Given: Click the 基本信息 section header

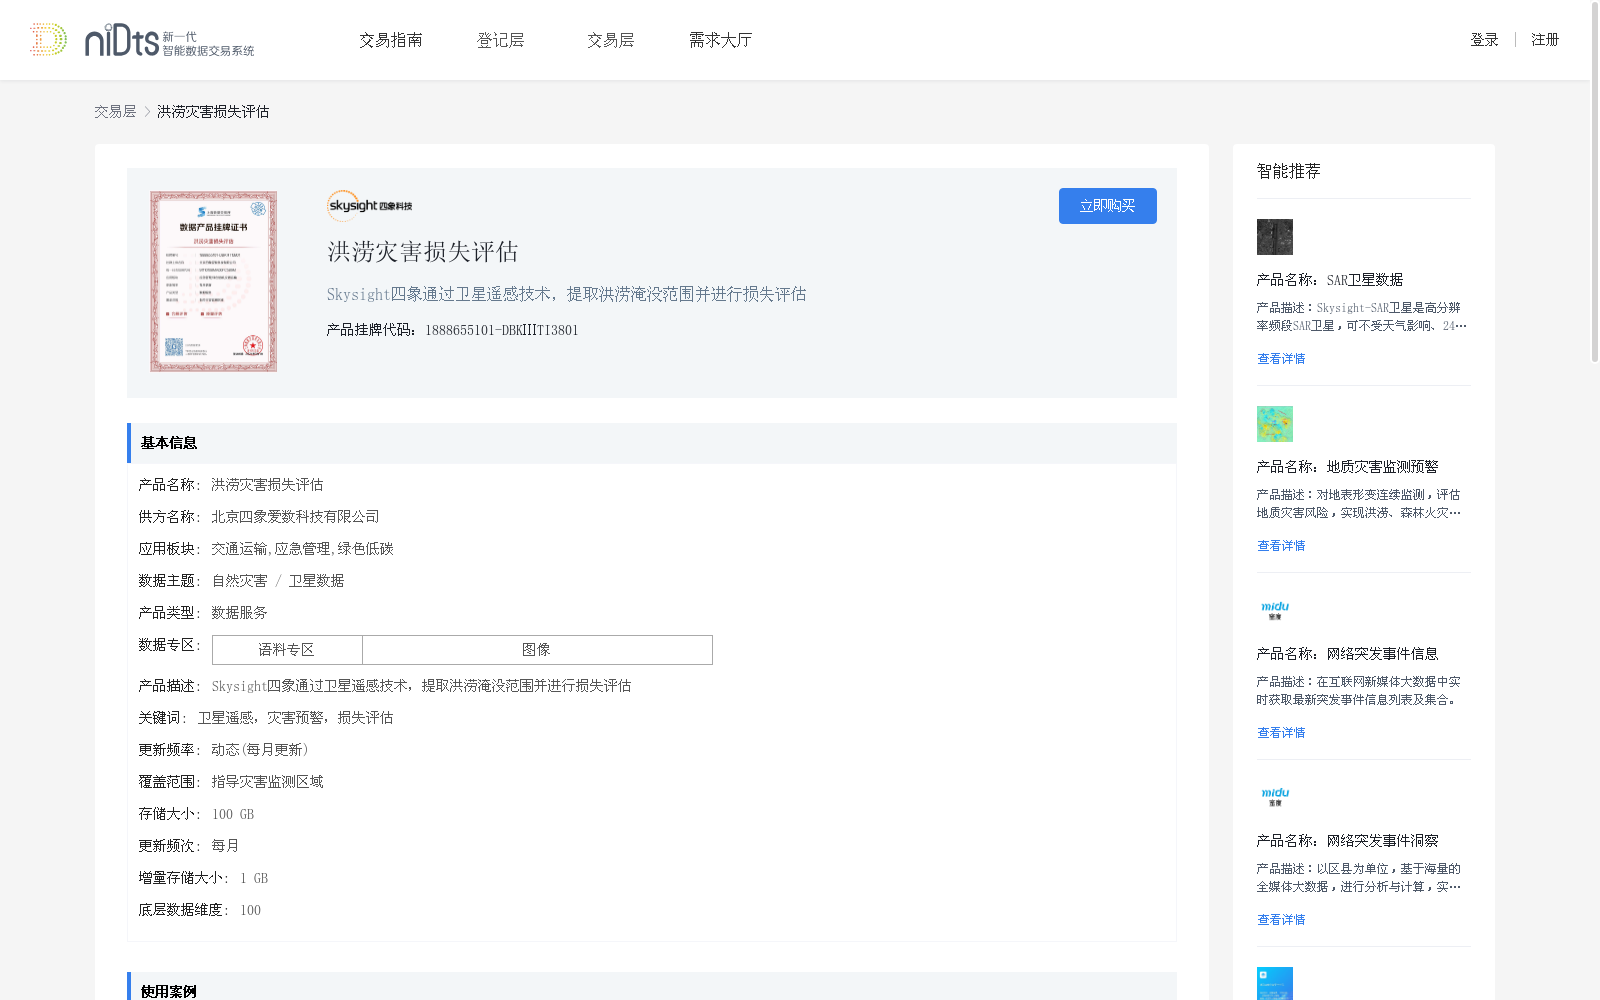Looking at the screenshot, I should click(x=652, y=443).
